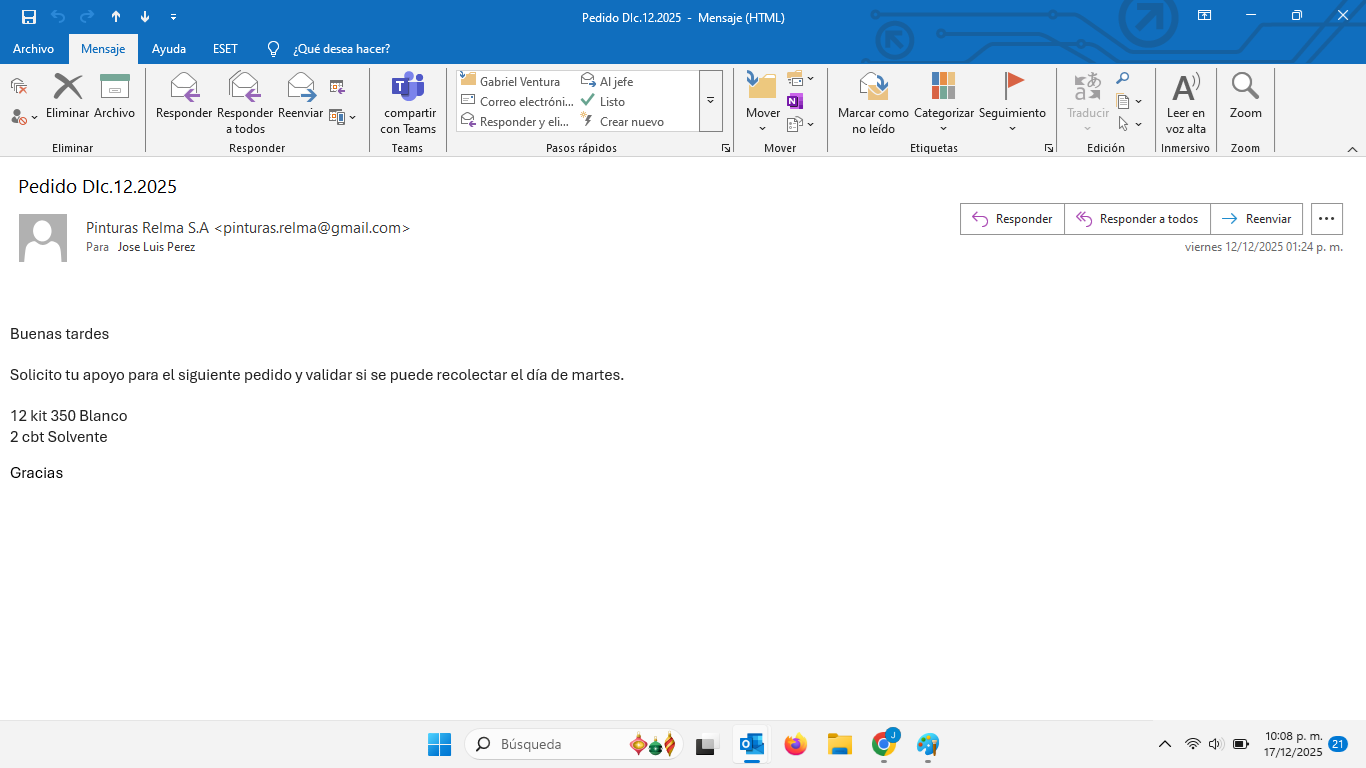Open the Categorizar color dropdown

point(943,103)
